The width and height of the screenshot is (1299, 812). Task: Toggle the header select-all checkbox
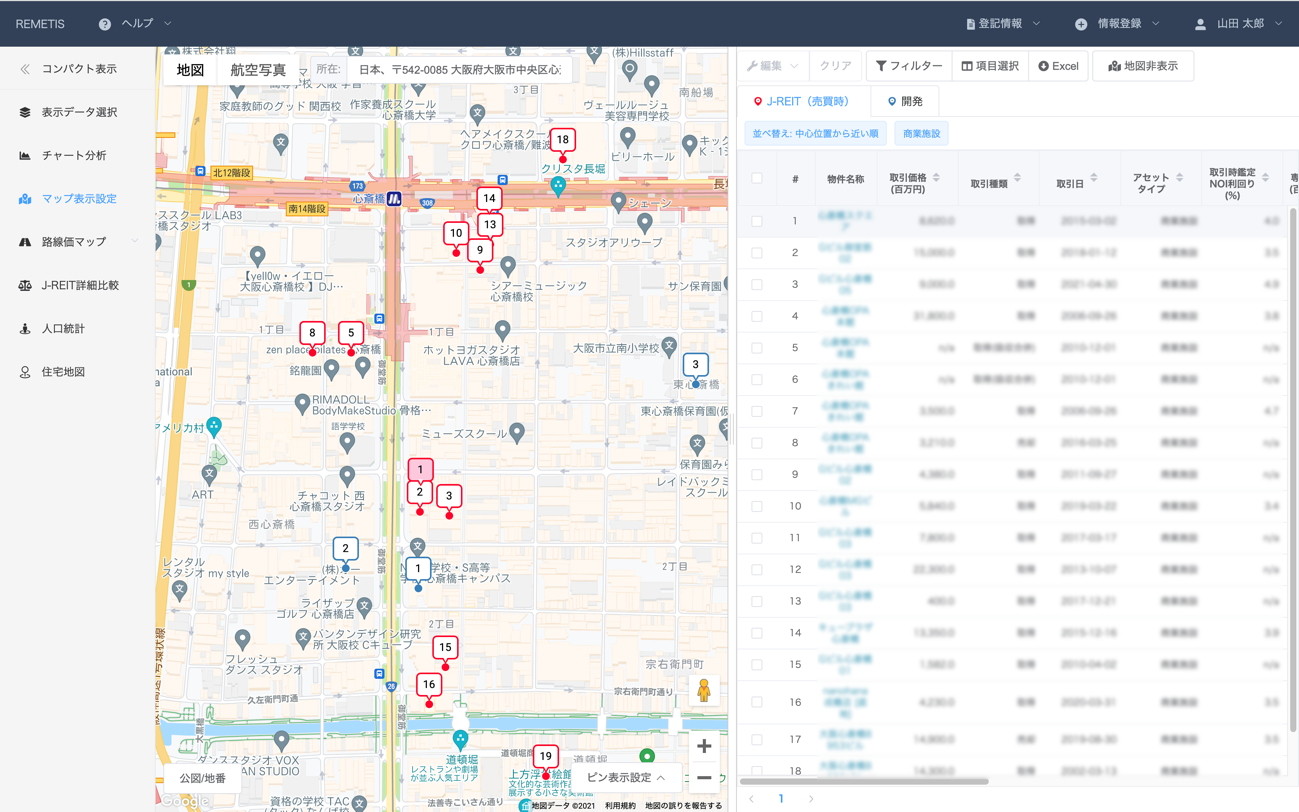click(x=757, y=179)
